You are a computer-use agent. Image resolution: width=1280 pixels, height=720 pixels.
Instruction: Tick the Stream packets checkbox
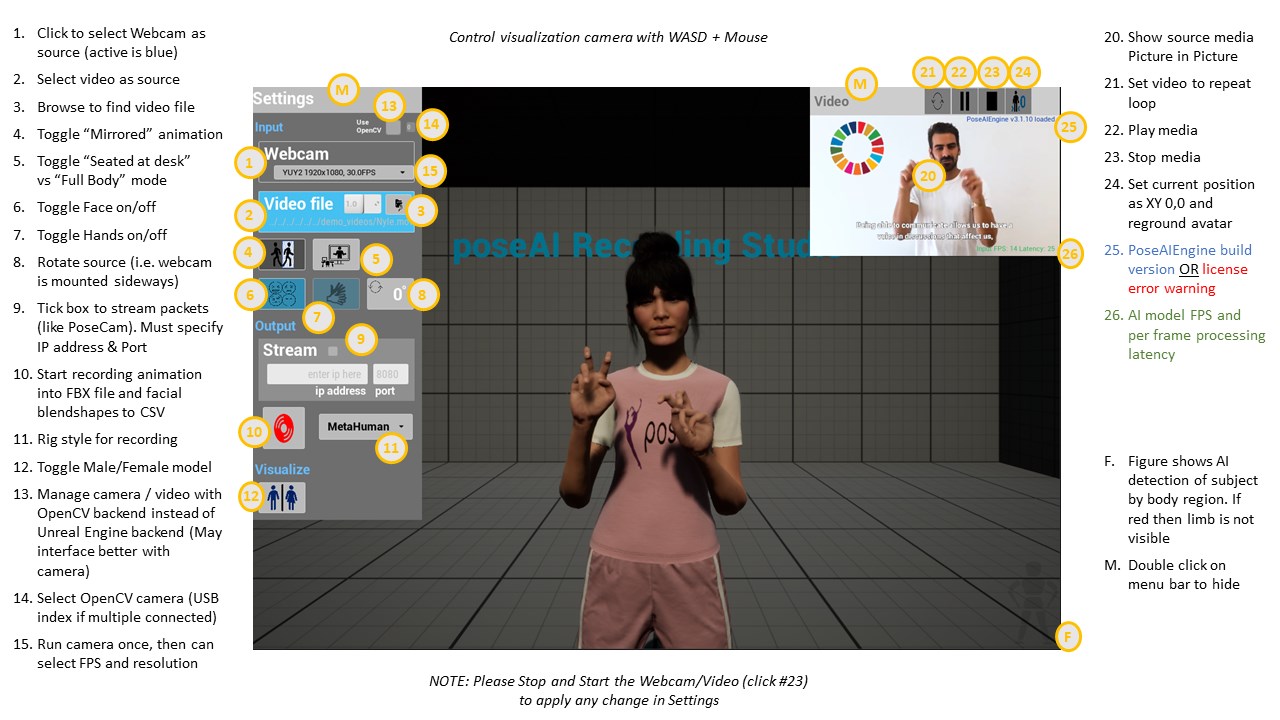333,351
